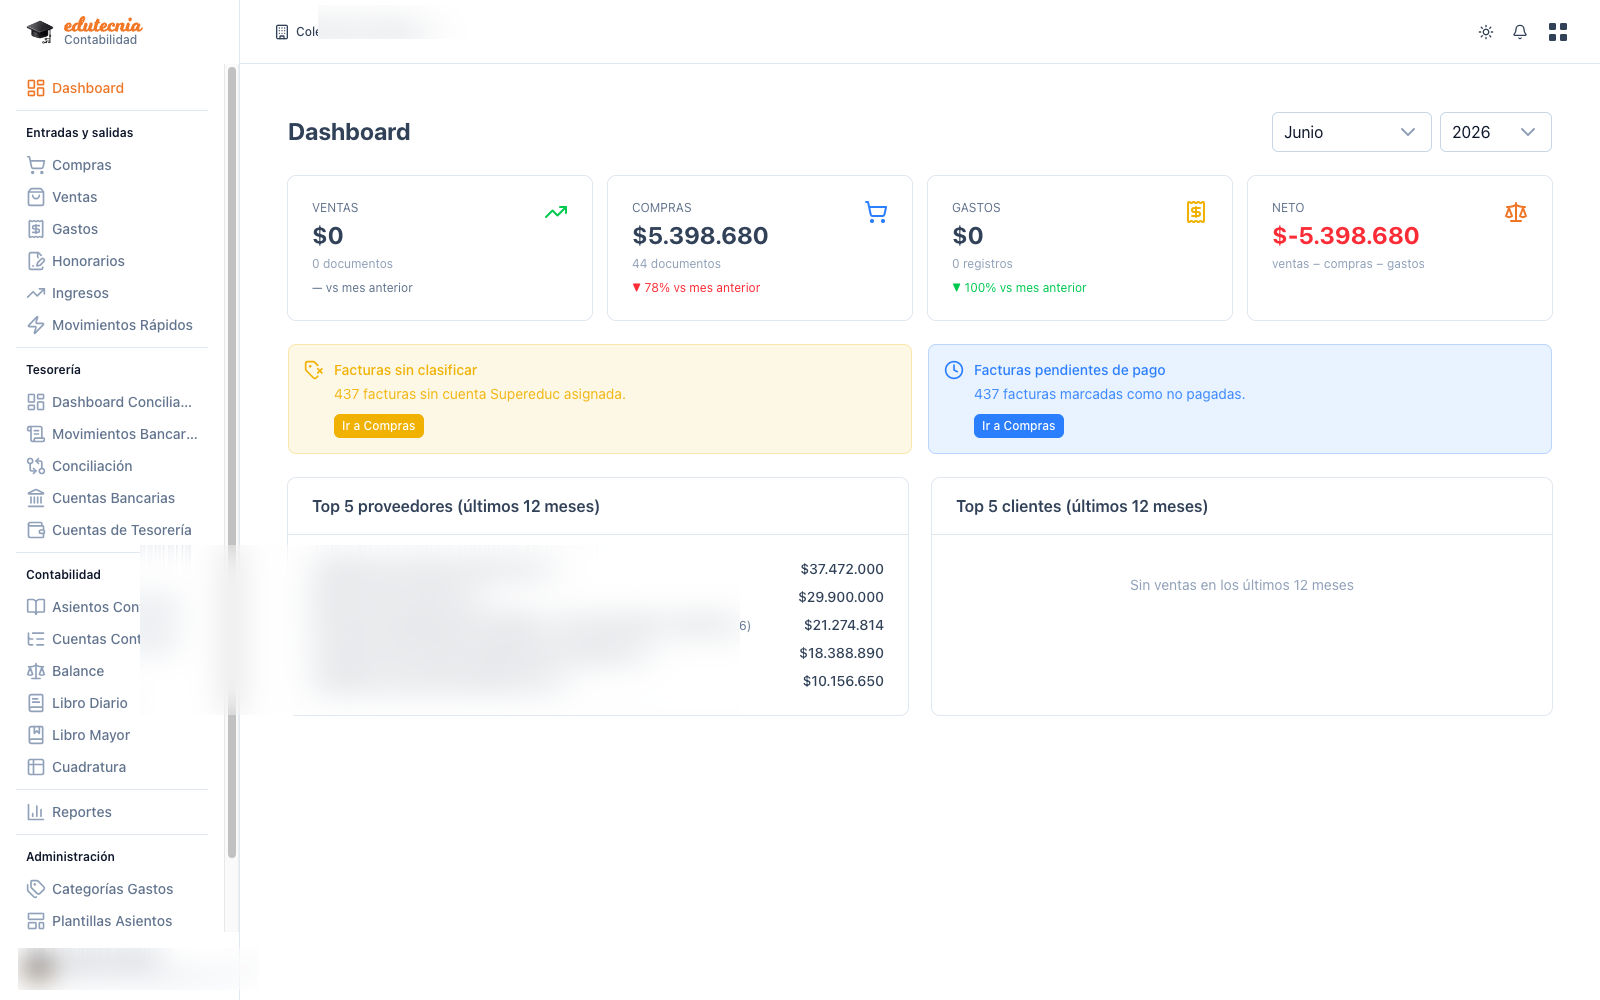1600x1000 pixels.
Task: Click the Cuentas de Tesorería wallet icon
Action: coord(36,530)
